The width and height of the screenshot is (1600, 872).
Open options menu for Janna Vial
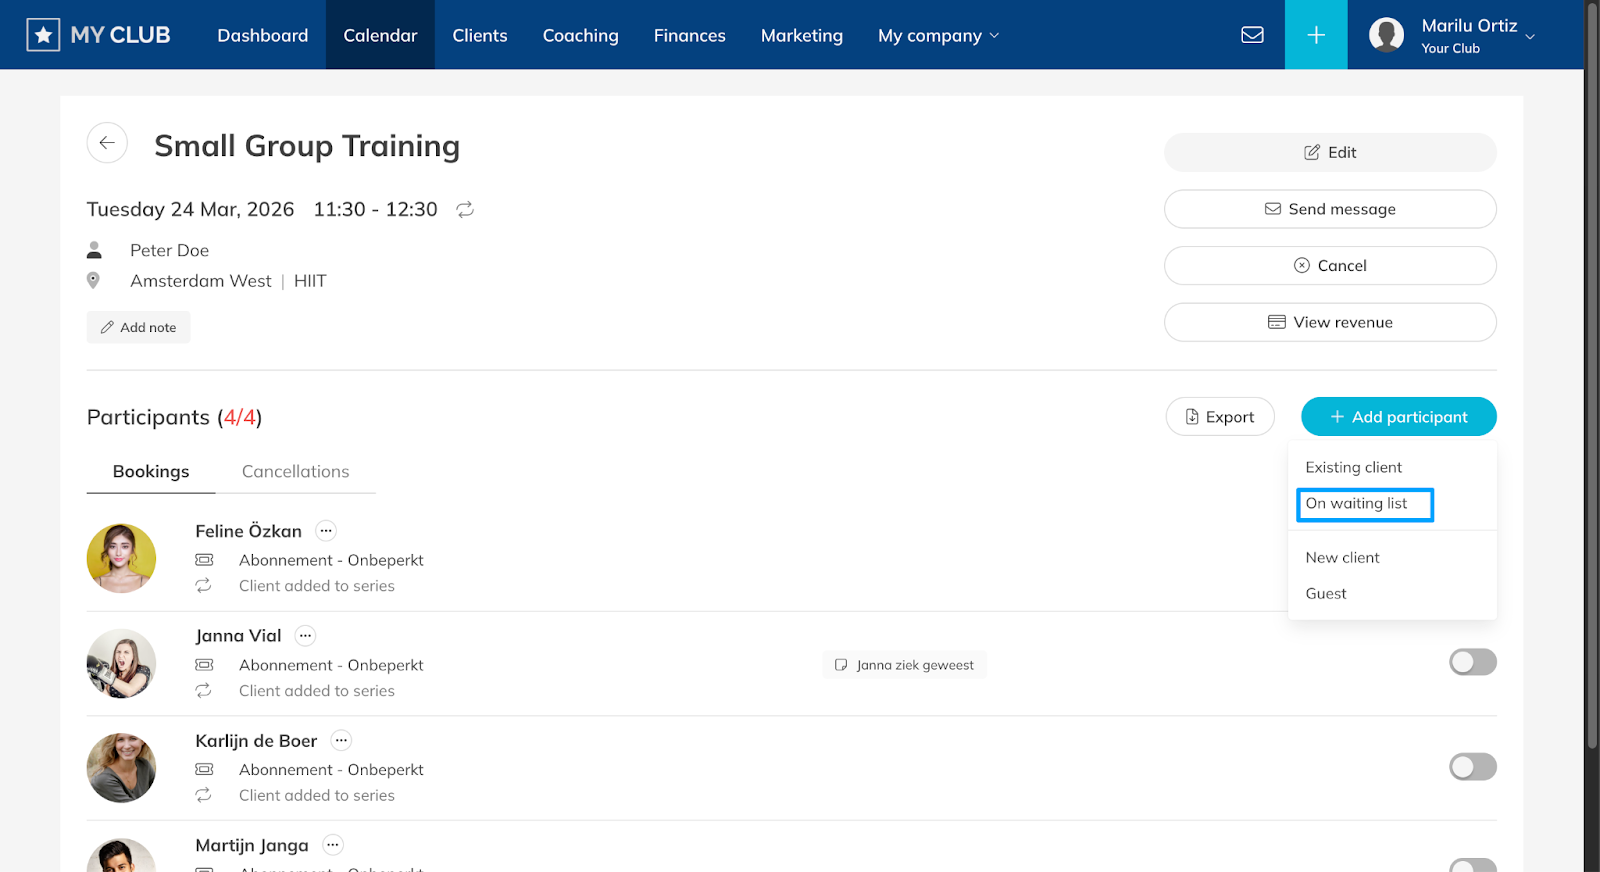pos(306,636)
